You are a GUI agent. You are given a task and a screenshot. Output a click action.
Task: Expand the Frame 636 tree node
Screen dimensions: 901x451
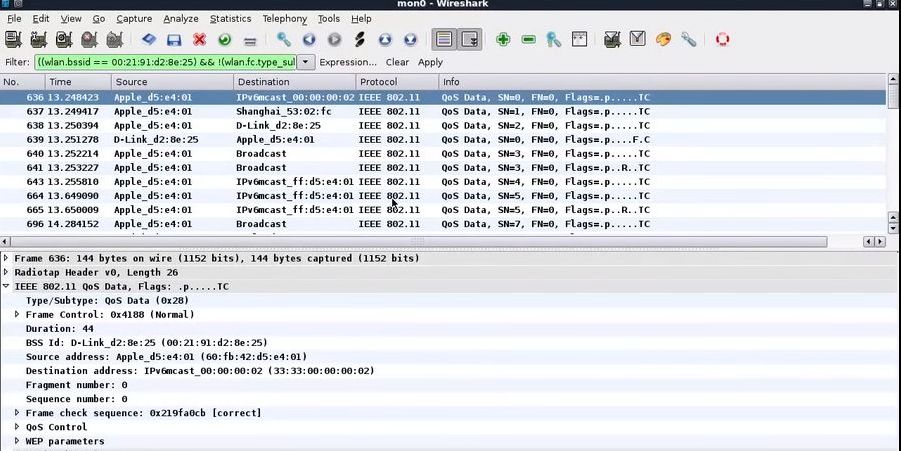pyautogui.click(x=6, y=258)
